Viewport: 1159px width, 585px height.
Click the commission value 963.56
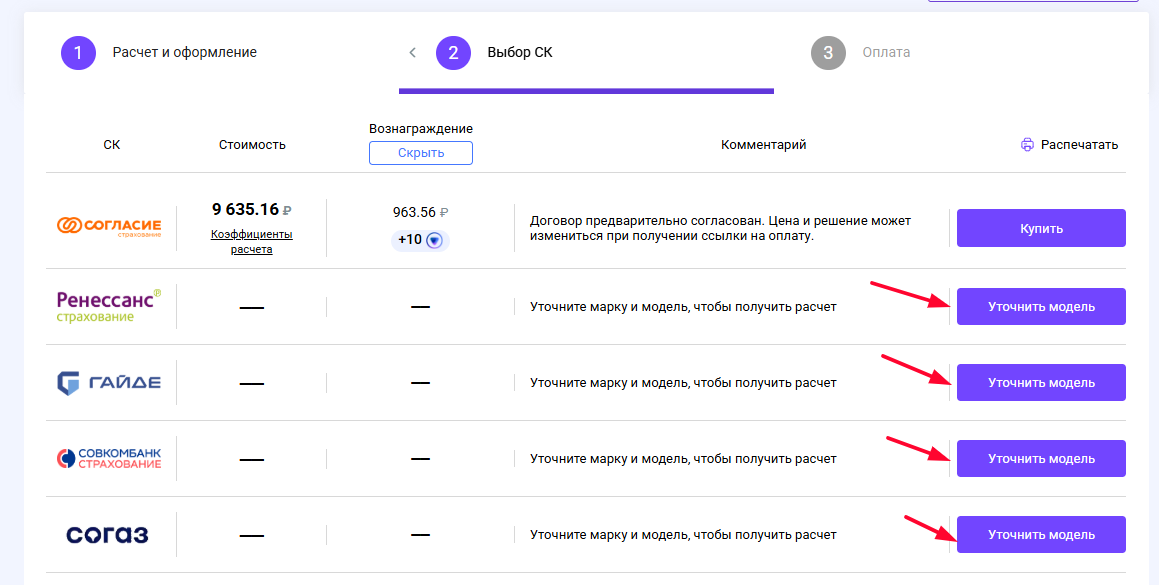click(414, 212)
